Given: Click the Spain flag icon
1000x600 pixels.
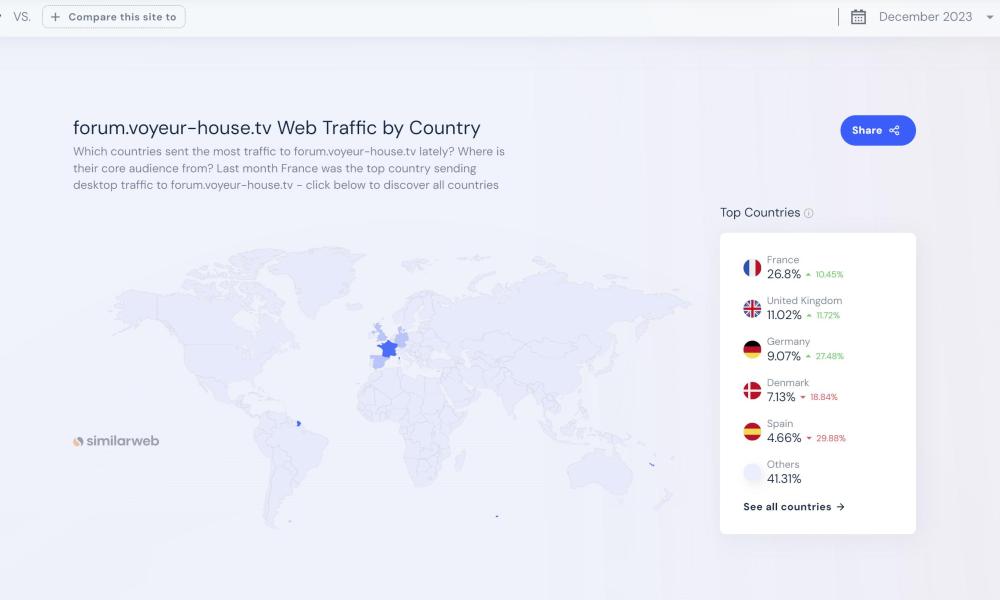Looking at the screenshot, I should tap(752, 432).
